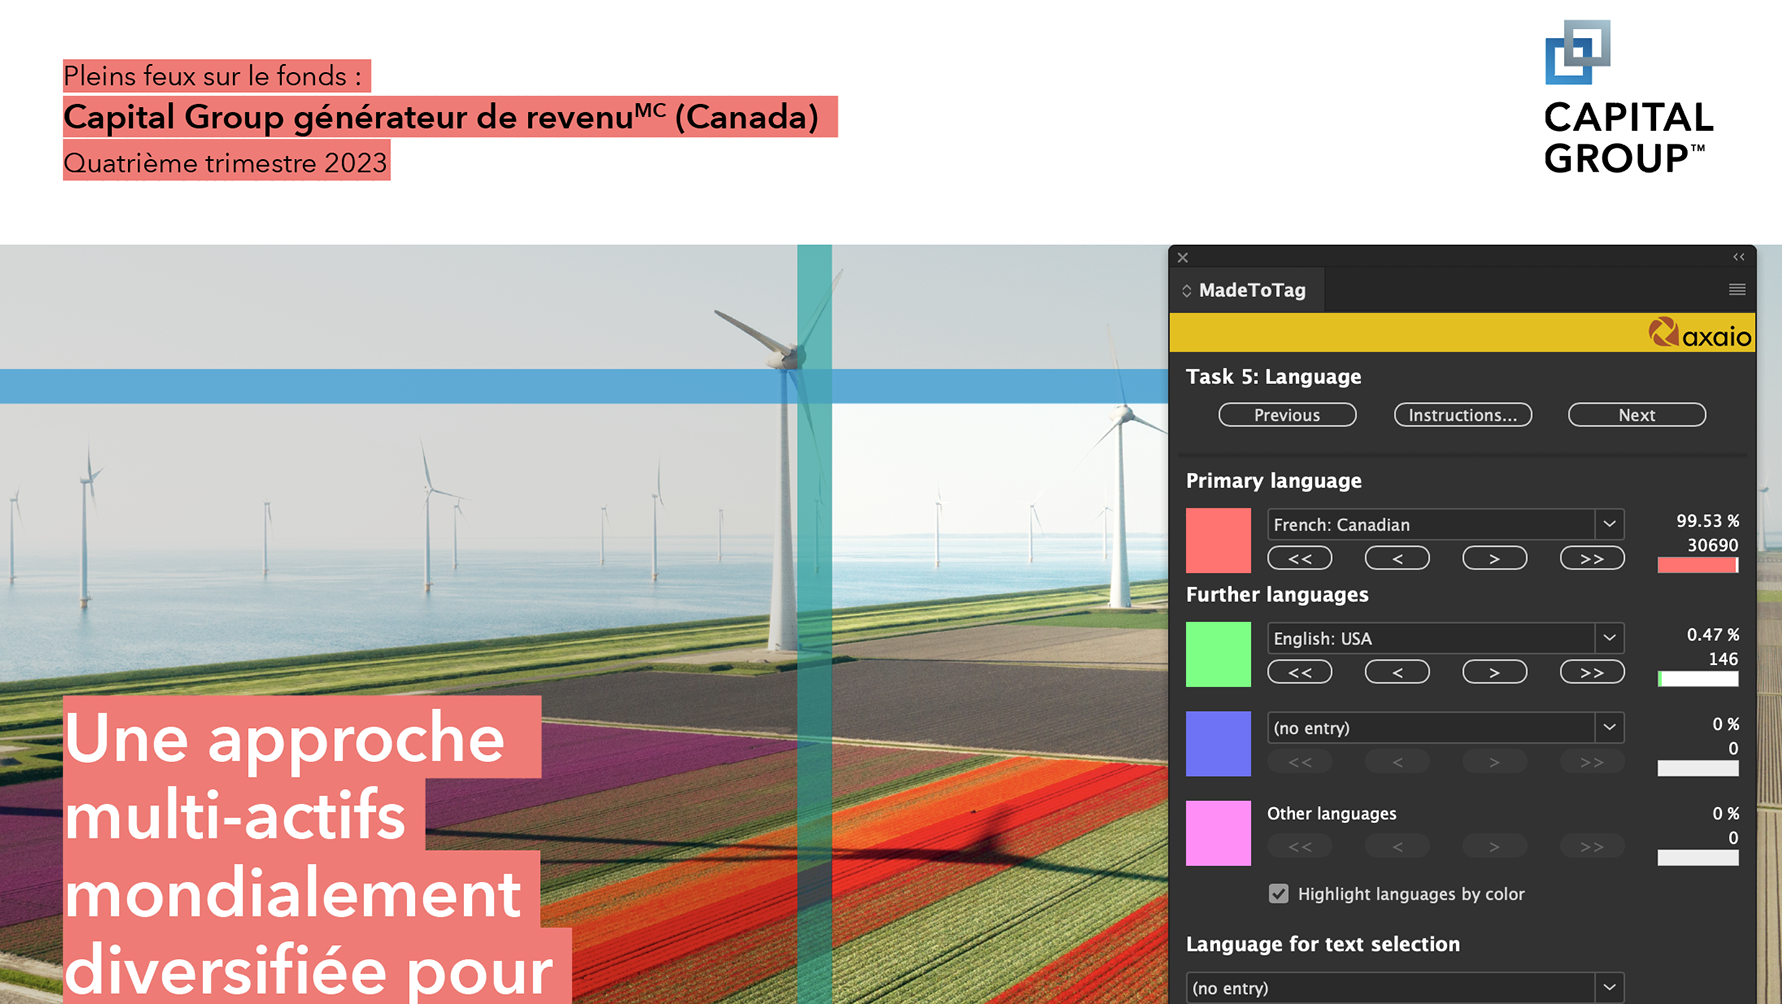Click the Capital Group logo
Viewport: 1782px width, 1004px height.
click(1628, 97)
